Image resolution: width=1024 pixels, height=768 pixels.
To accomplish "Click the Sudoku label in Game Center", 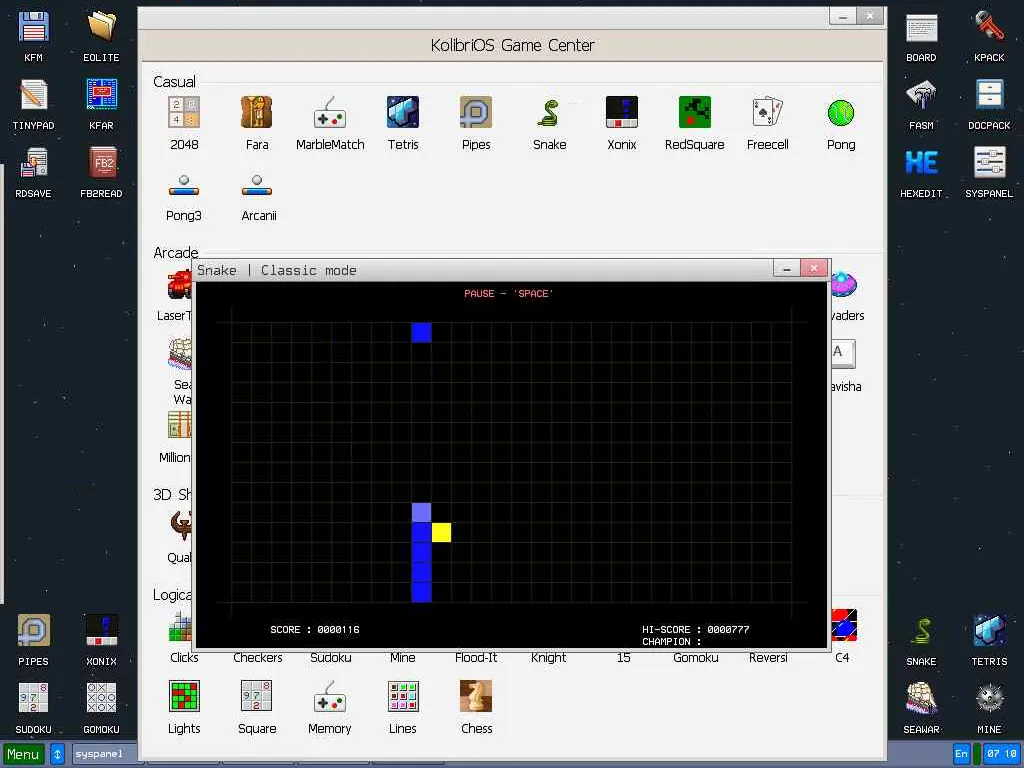I will (330, 658).
